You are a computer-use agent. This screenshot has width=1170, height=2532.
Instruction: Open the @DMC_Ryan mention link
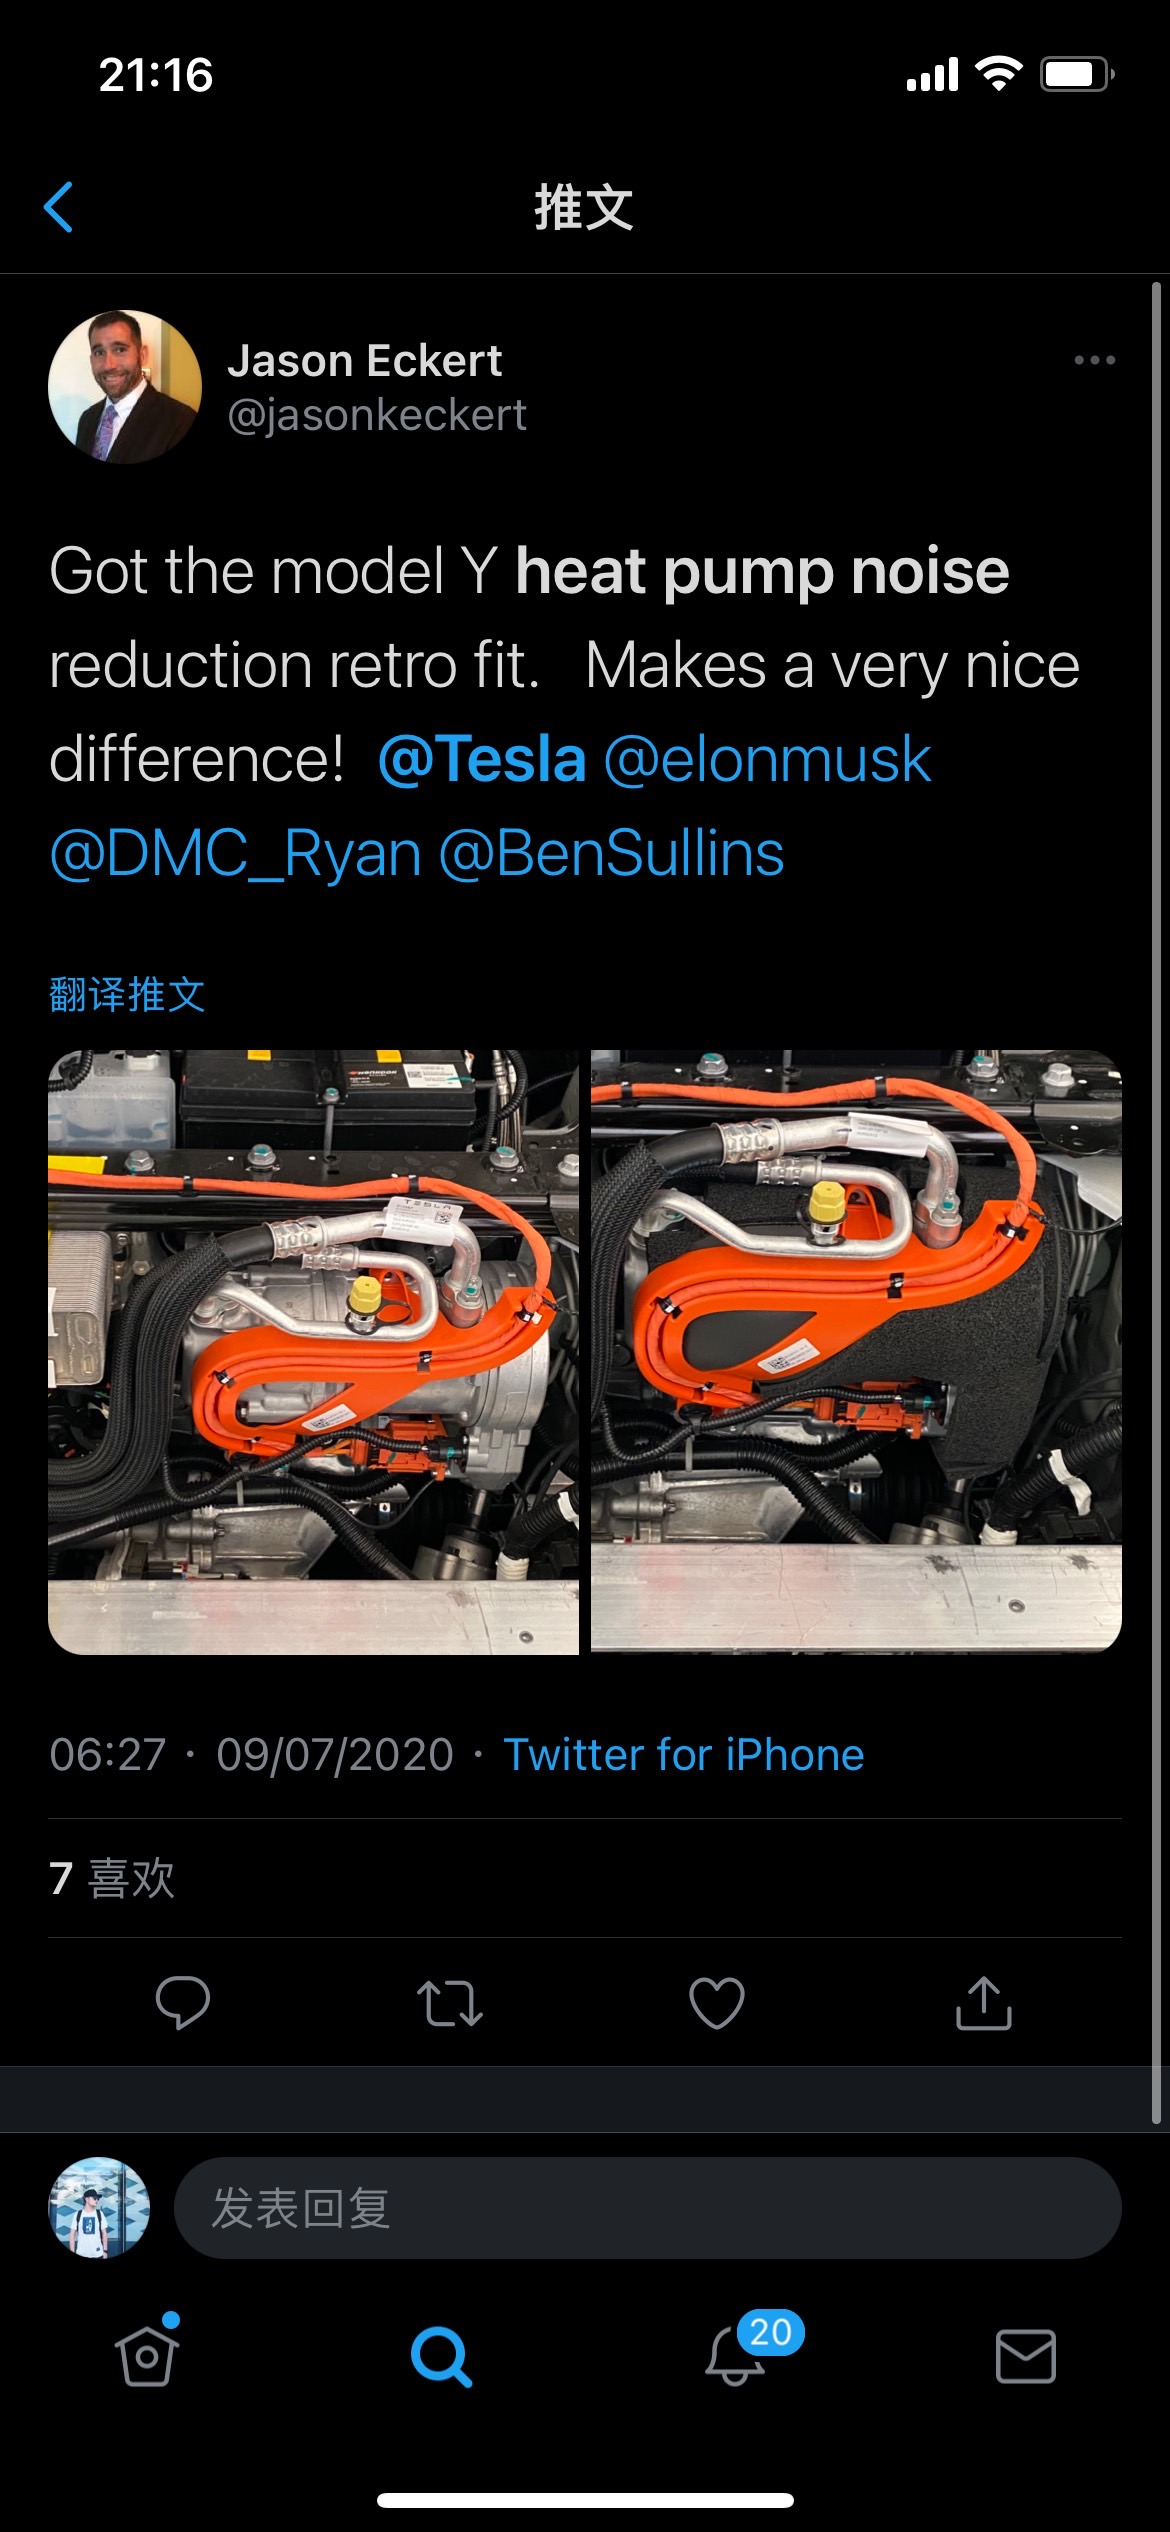(x=236, y=854)
